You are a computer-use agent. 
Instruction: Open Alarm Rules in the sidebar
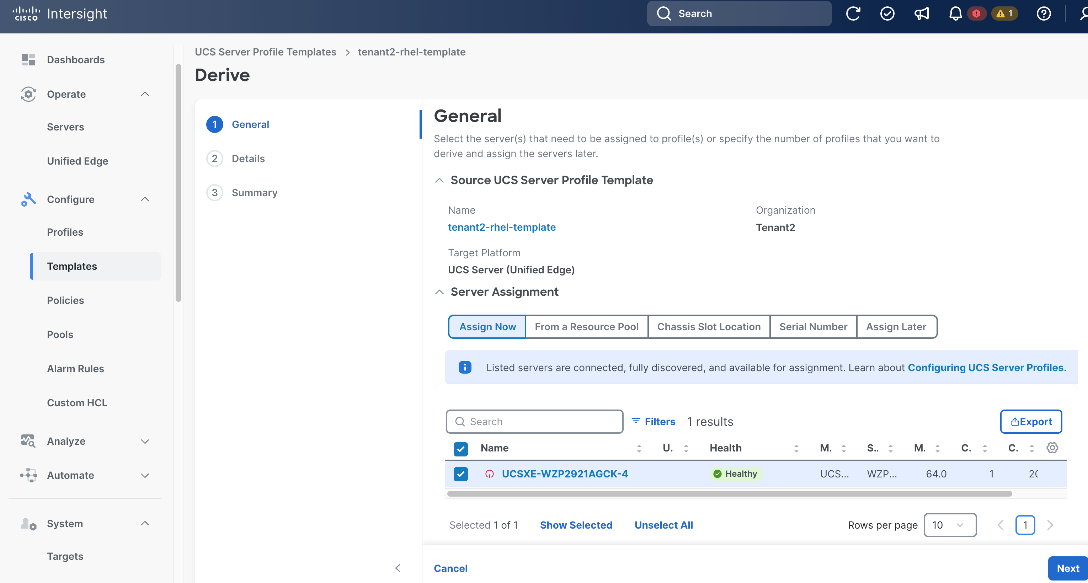[75, 369]
